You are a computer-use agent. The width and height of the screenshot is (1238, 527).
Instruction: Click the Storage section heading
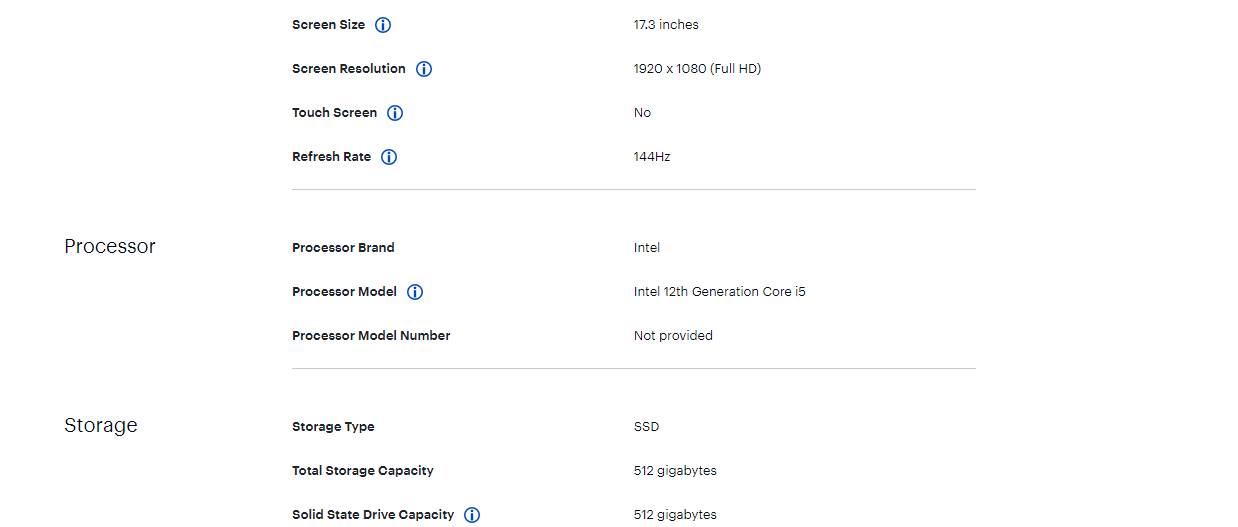(x=101, y=425)
